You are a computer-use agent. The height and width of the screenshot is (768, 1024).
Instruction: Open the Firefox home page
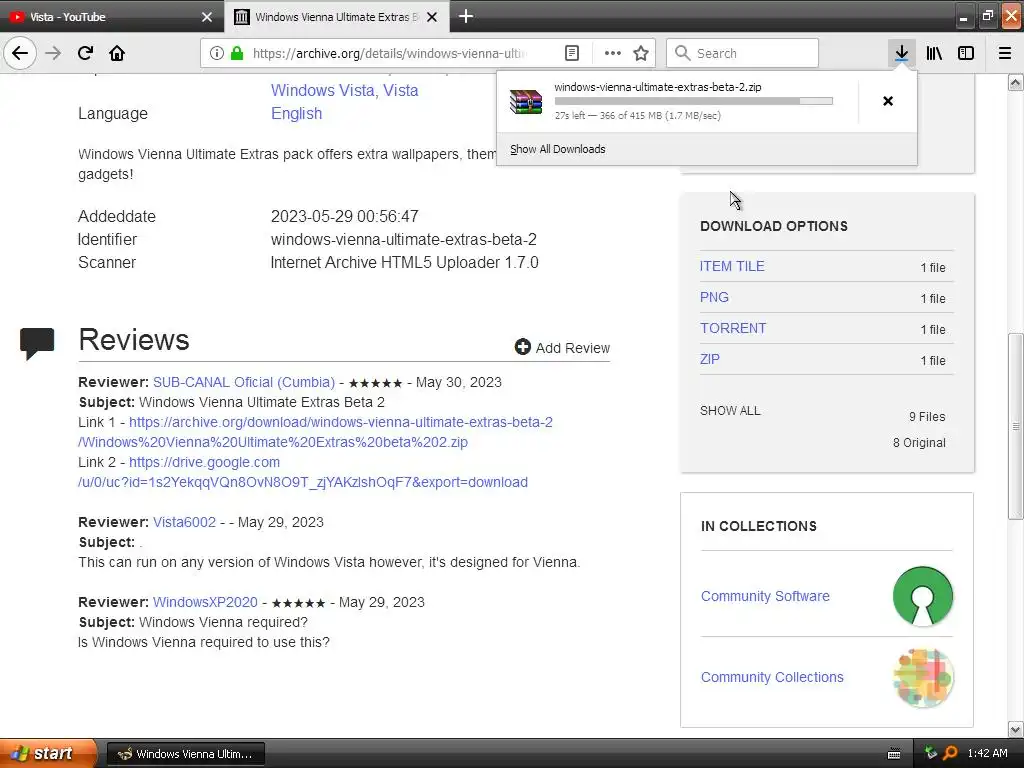coord(117,53)
